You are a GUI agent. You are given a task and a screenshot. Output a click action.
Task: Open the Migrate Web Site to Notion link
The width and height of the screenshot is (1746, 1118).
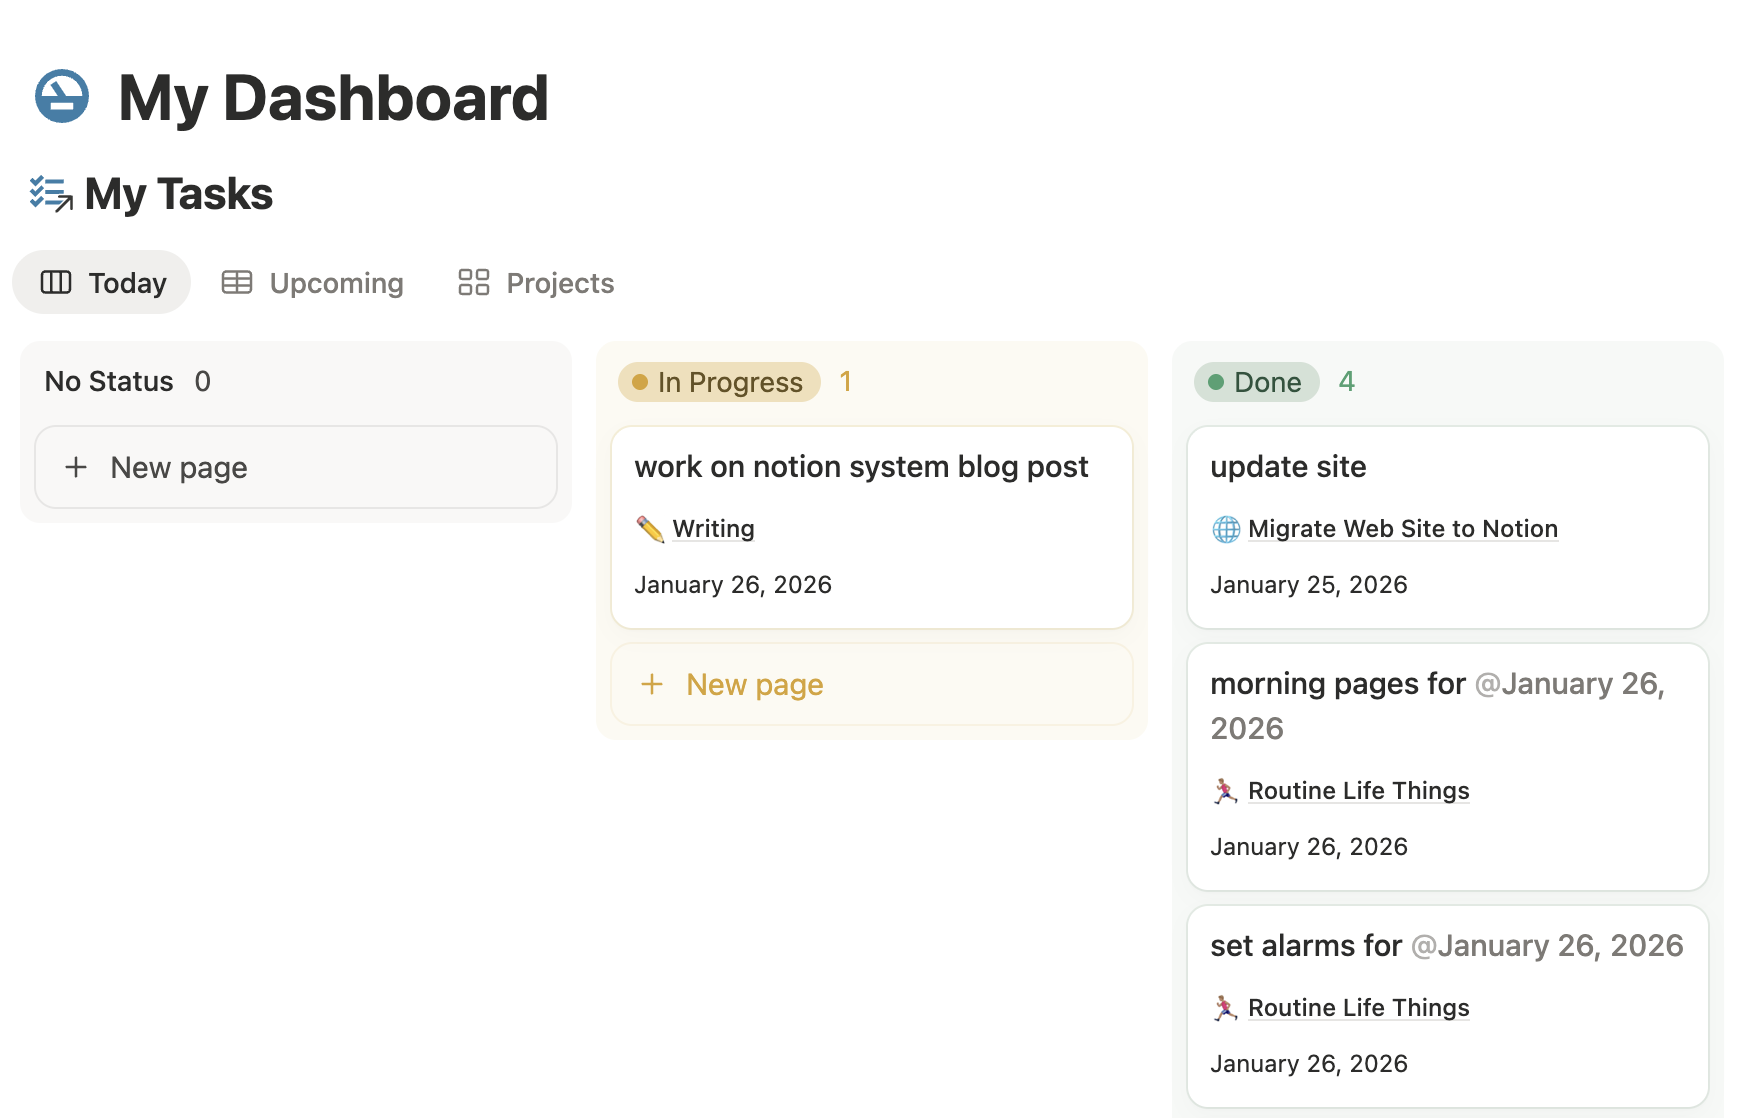[x=1403, y=528]
